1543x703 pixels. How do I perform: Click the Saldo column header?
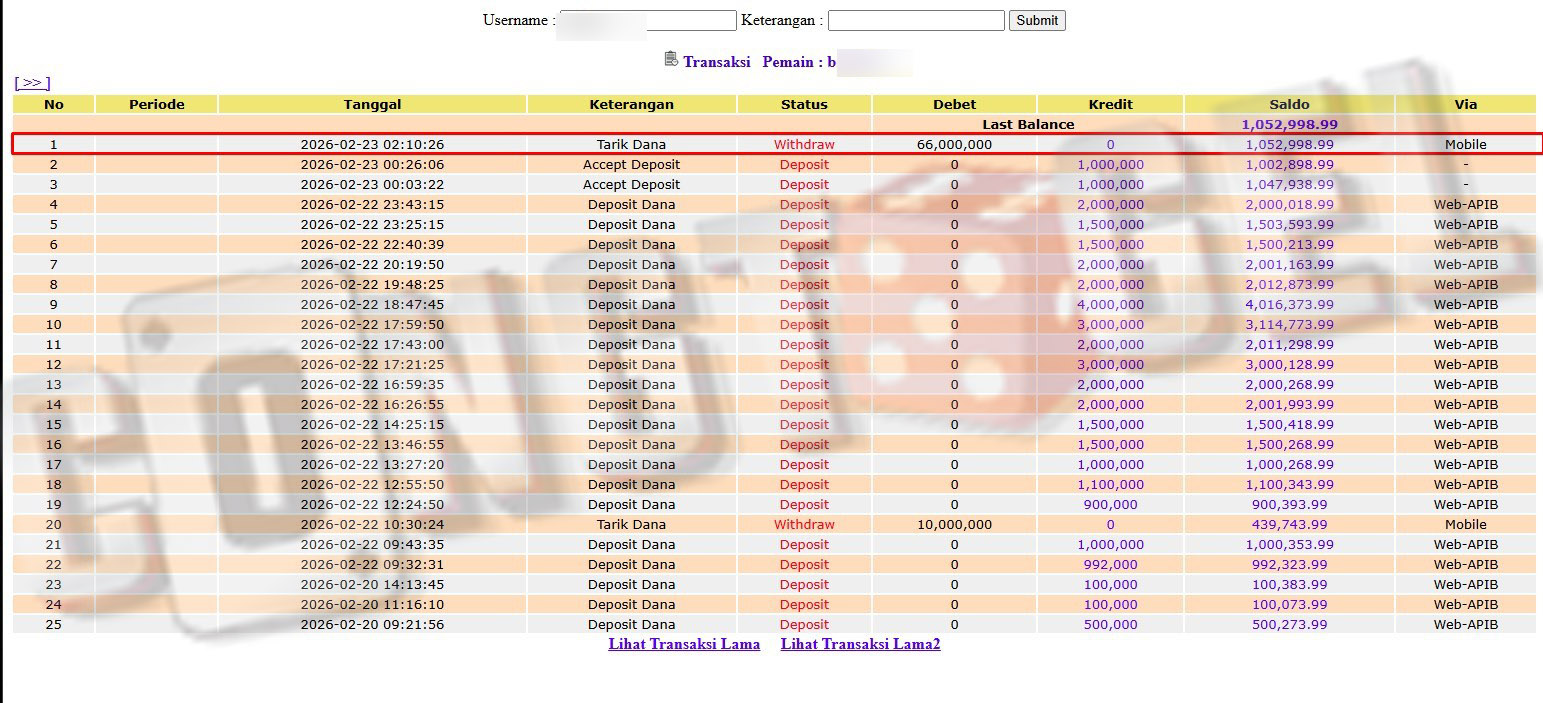1289,104
